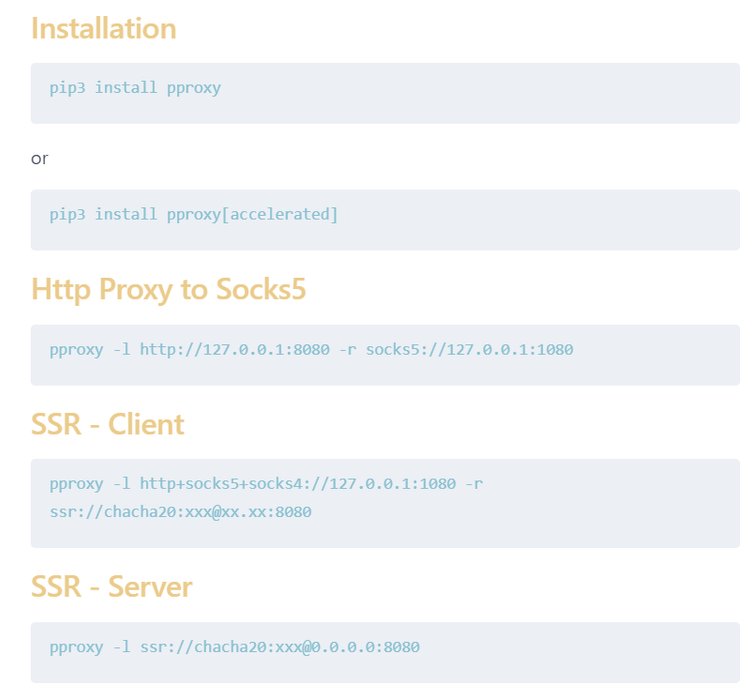Click the 'pip3 install pproxy' code block
Screen dimensions: 753x700
(385, 93)
